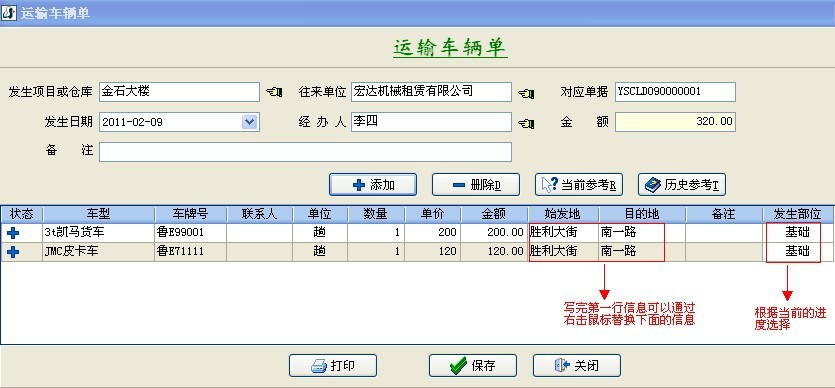The image size is (835, 388).
Task: Save the form with 保存
Action: (x=473, y=366)
